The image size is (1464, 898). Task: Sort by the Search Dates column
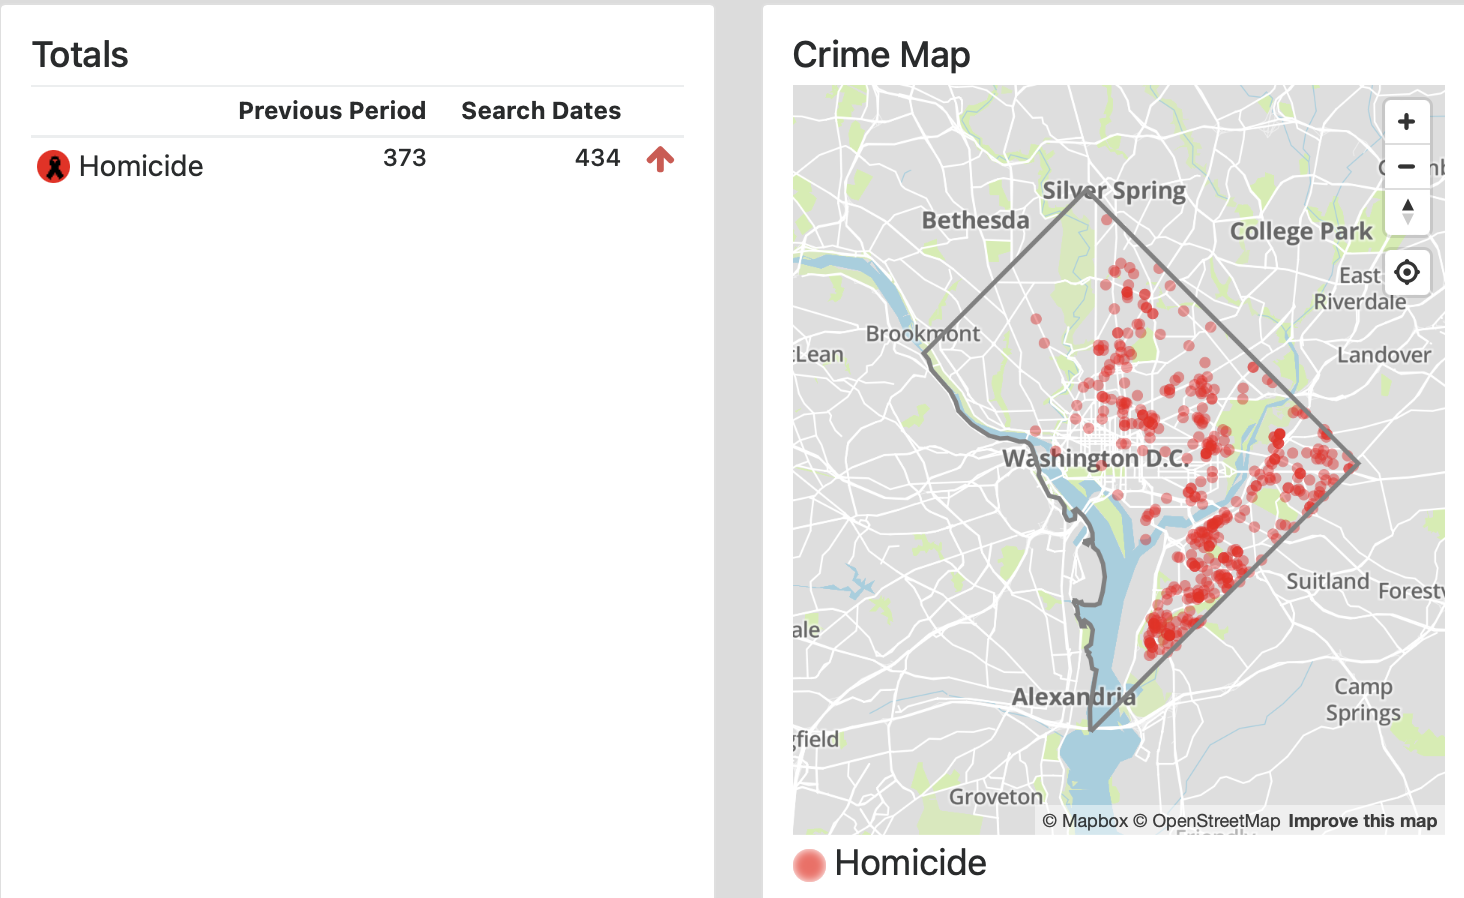coord(541,110)
